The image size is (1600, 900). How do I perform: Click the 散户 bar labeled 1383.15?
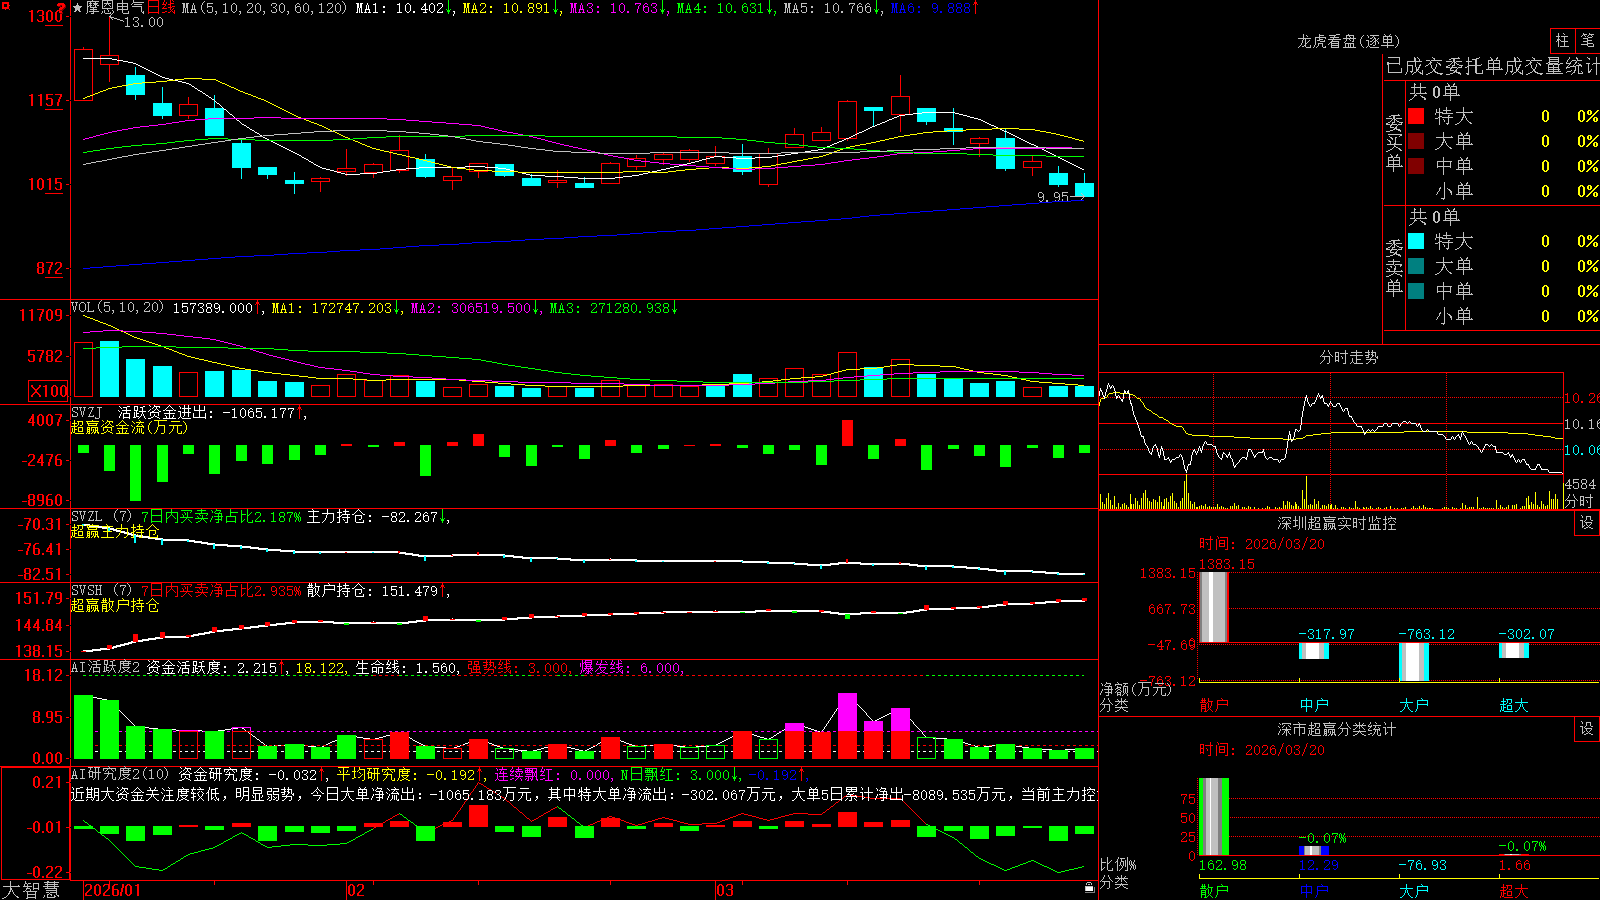coord(1213,607)
